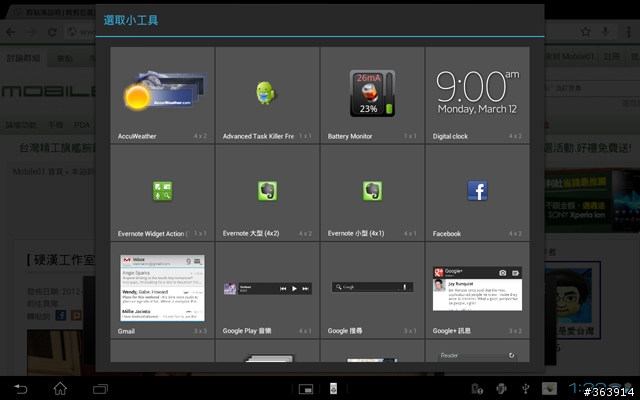Open the 論壇功能 menu on Mobile01 page
Image resolution: width=640 pixels, height=400 pixels.
point(21,125)
